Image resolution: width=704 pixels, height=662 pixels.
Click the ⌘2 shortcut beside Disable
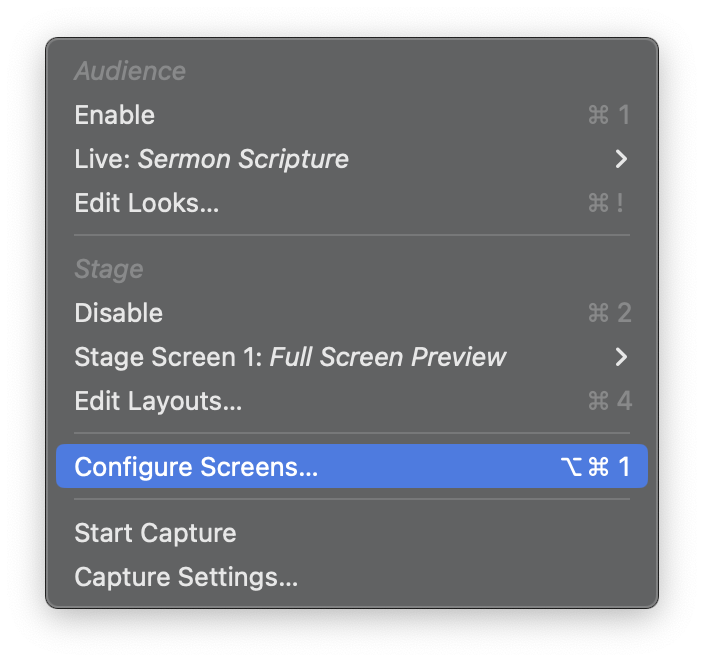coord(609,313)
